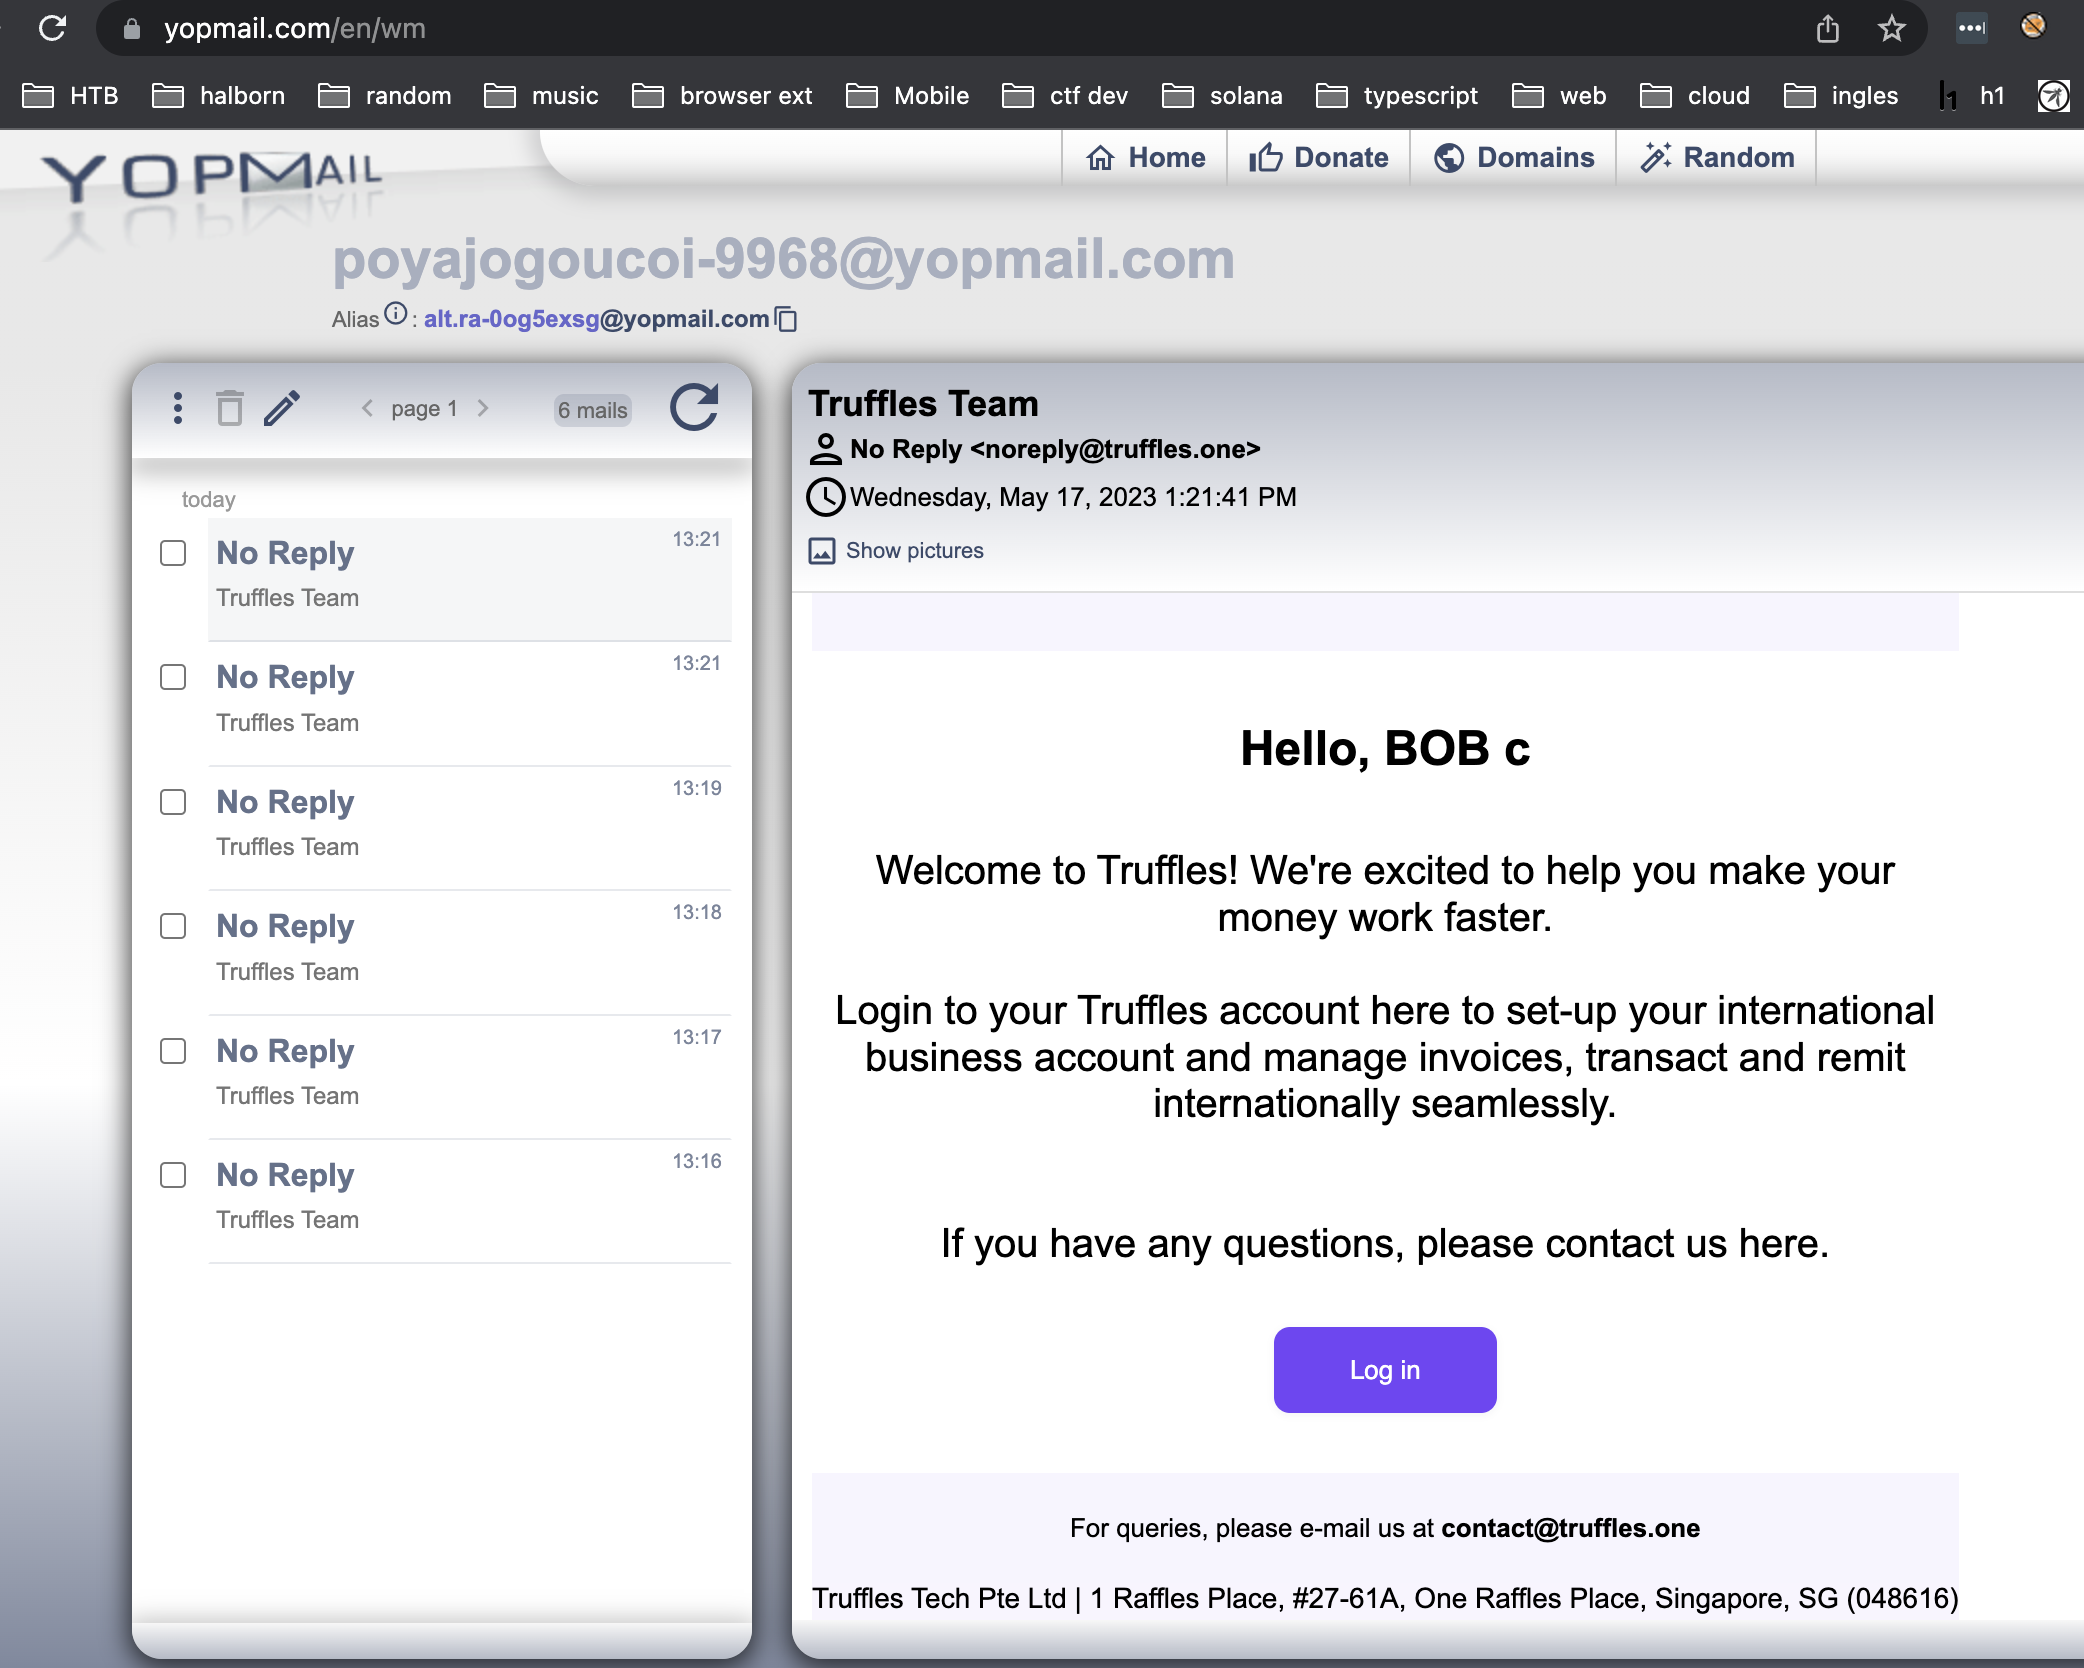The image size is (2084, 1668).
Task: Click the alt.ra-0og5exsg alias address
Action: pyautogui.click(x=596, y=319)
